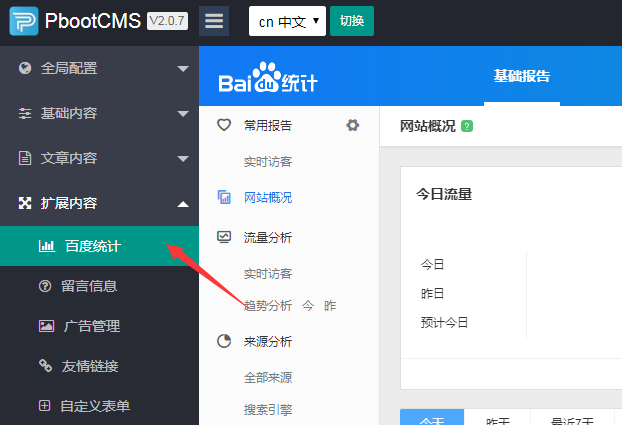The image size is (622, 425).
Task: Click the green 切换 button
Action: [352, 21]
